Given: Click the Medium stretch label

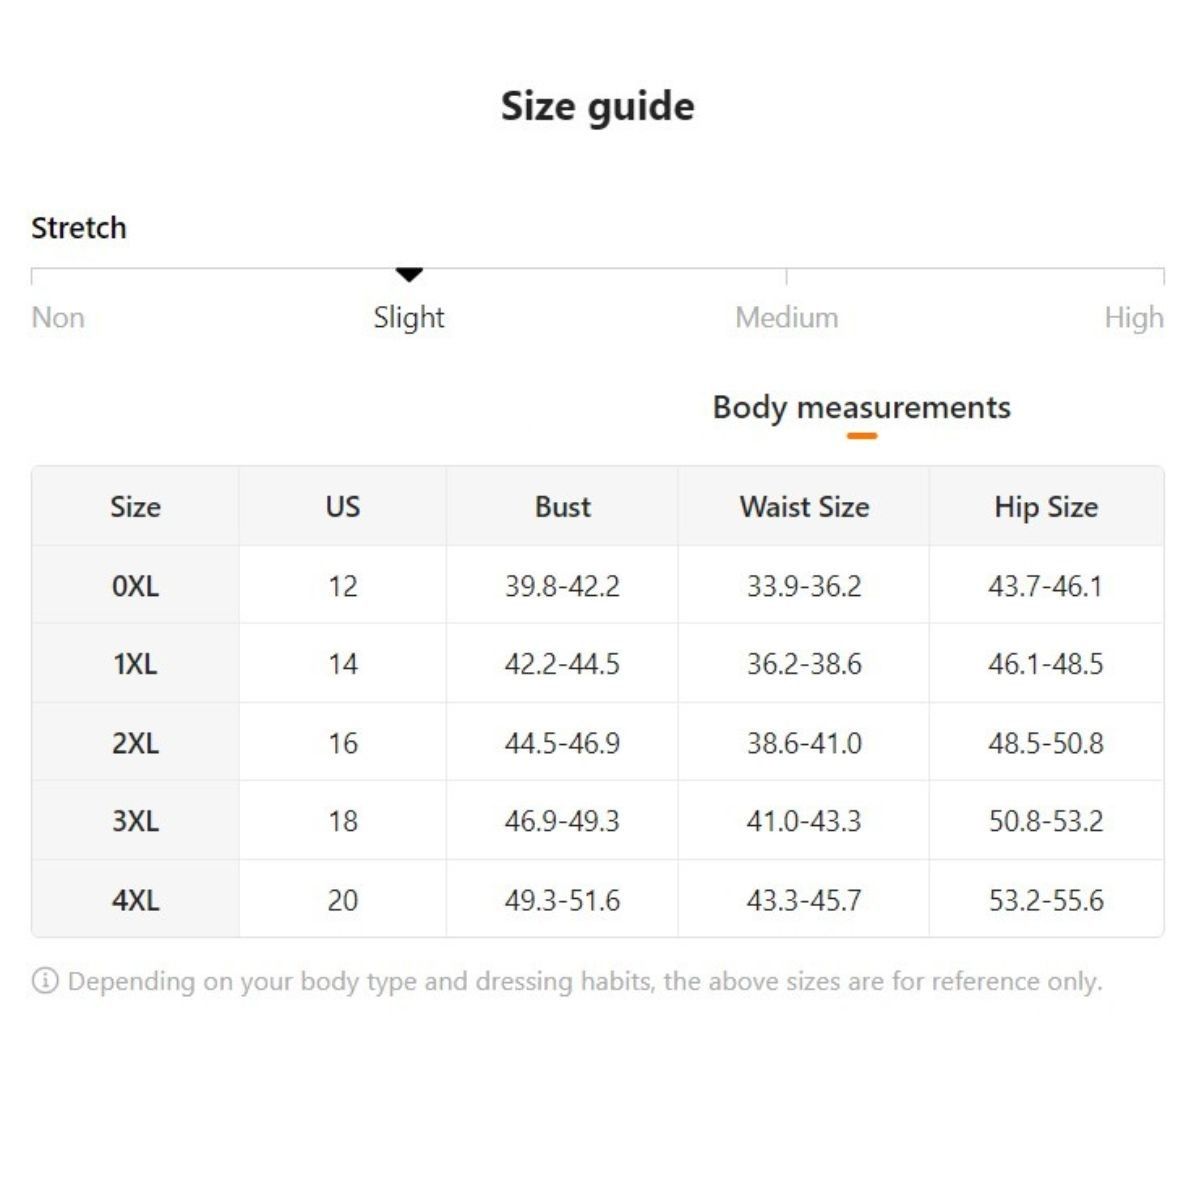Looking at the screenshot, I should (786, 318).
